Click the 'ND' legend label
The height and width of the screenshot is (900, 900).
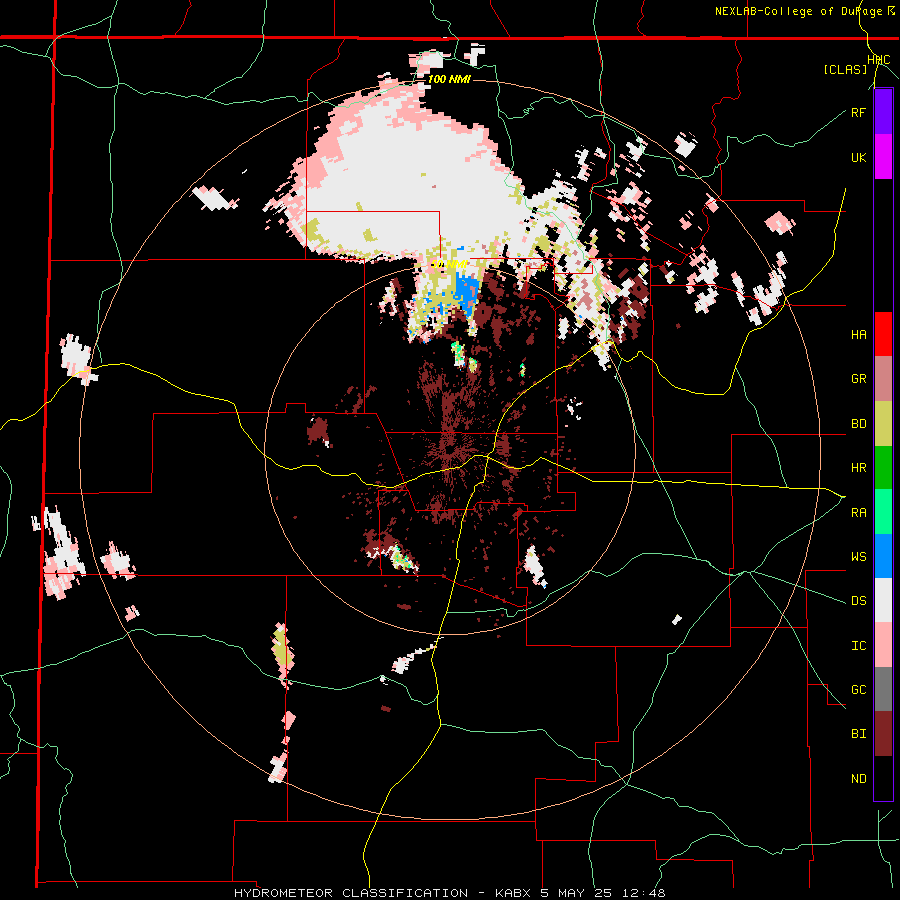pos(858,779)
